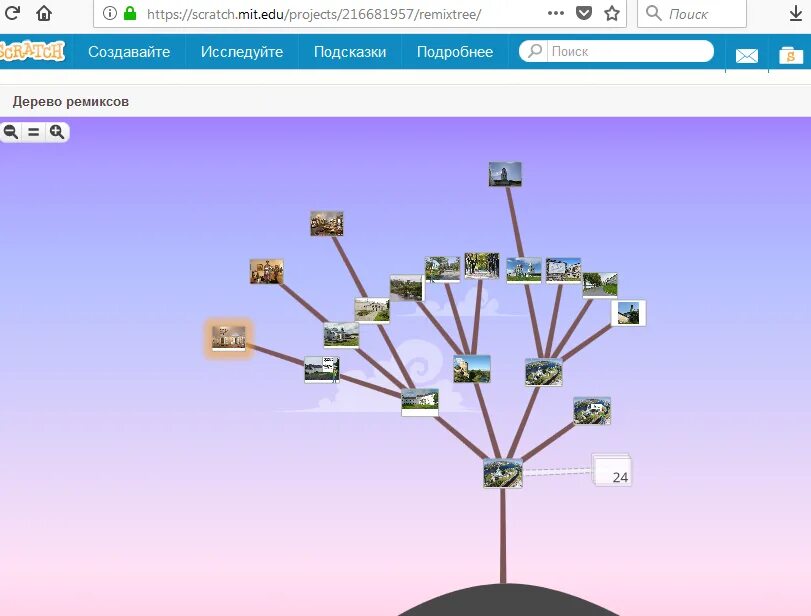Open browser downloads arrow icon

tap(796, 13)
